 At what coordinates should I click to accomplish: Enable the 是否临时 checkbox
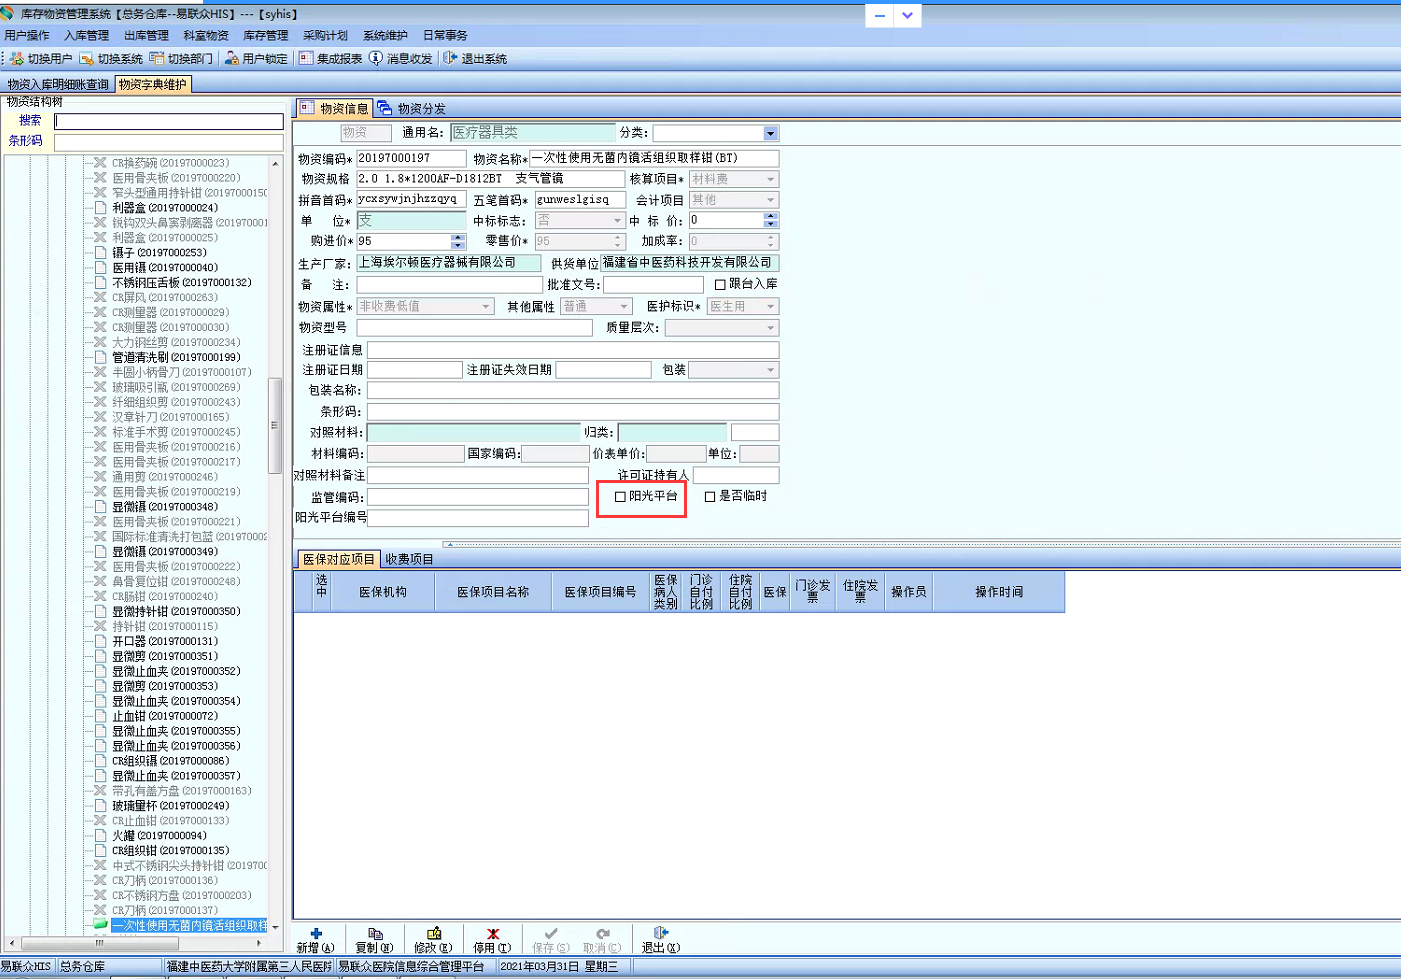coord(710,497)
